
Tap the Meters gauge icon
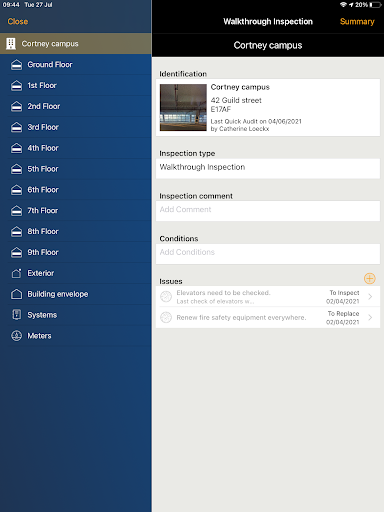[16, 336]
